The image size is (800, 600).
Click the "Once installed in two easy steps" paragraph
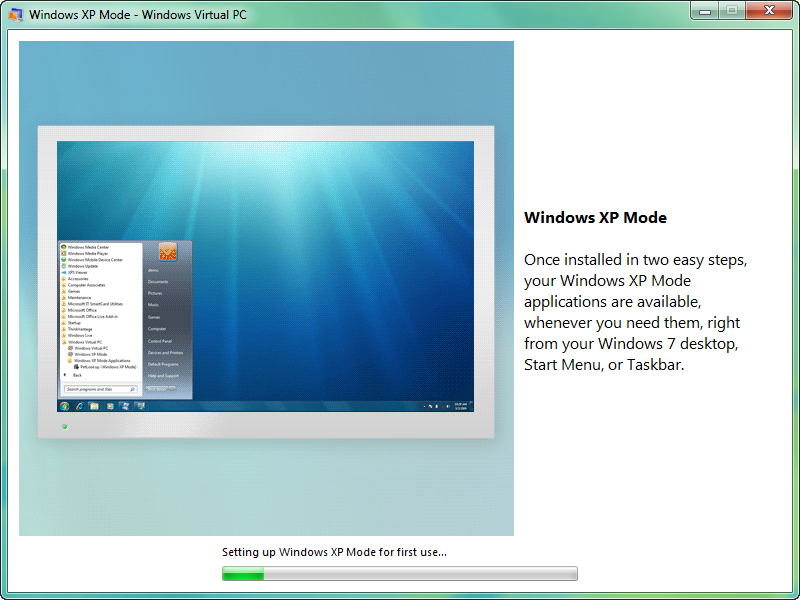coord(635,312)
